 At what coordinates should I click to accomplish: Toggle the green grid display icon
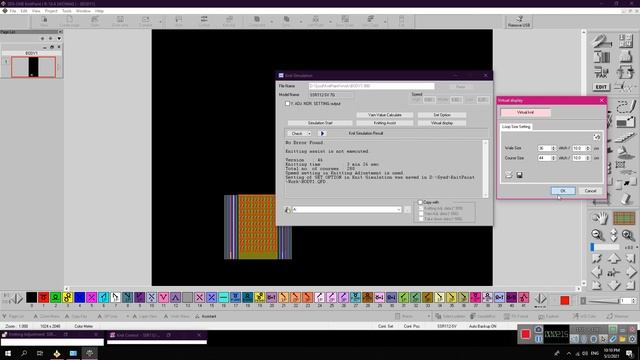(624, 219)
